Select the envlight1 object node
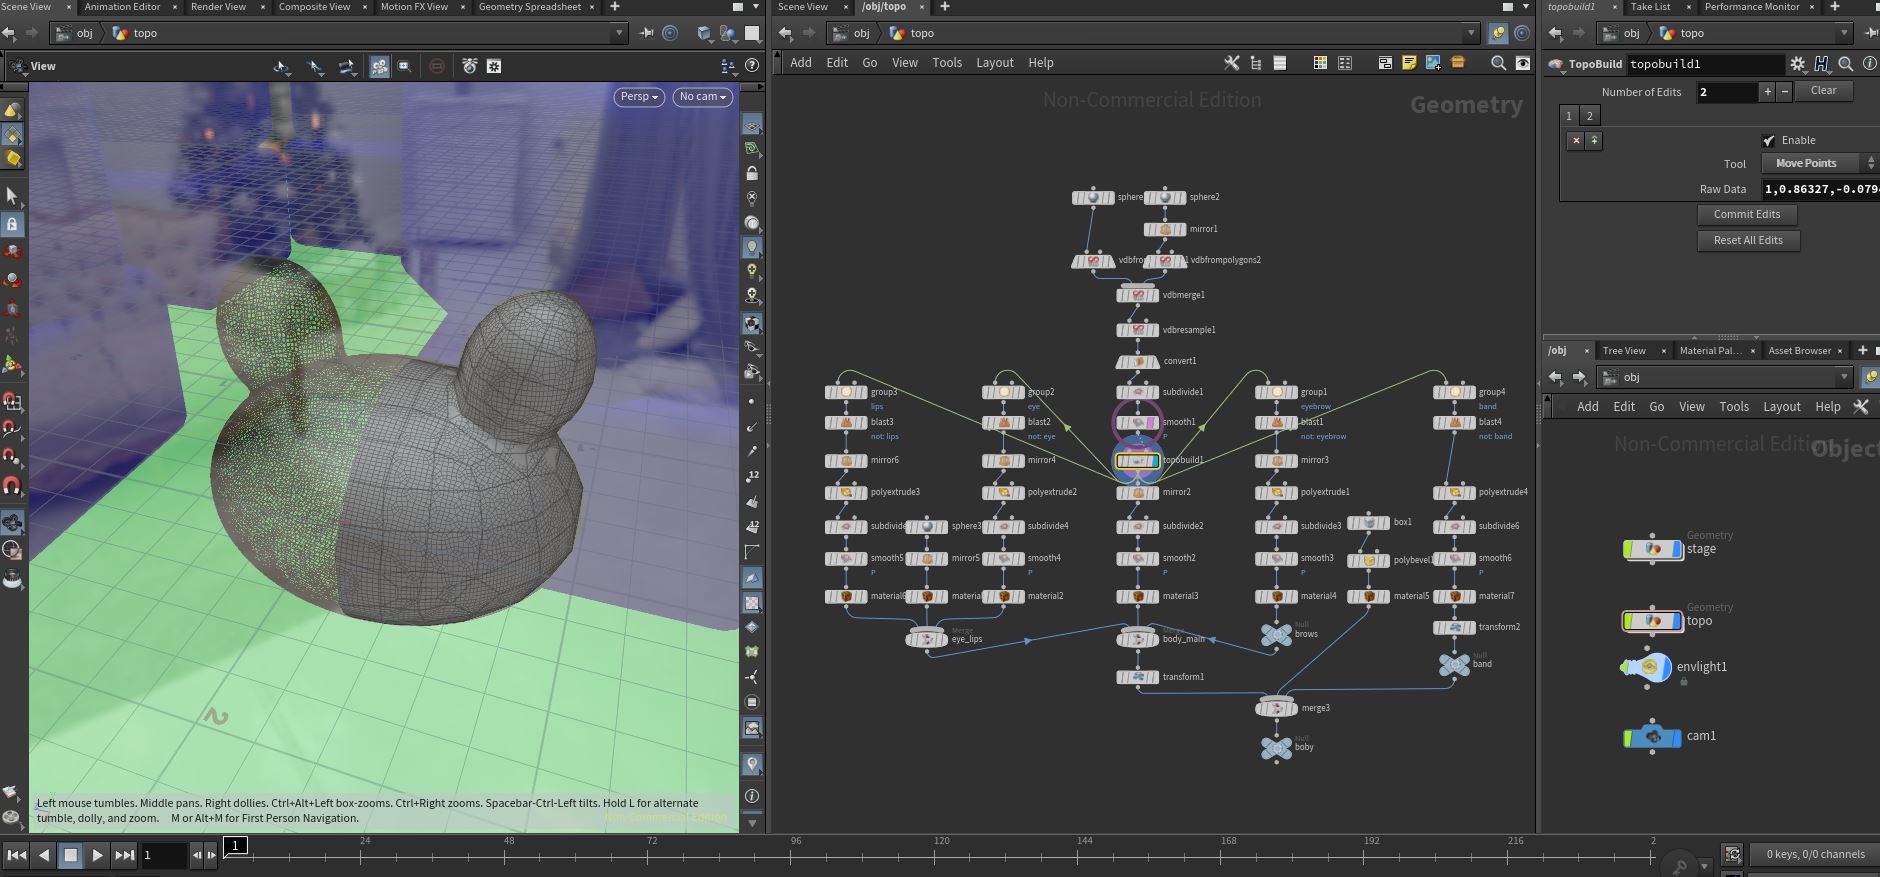The image size is (1880, 877). 1647,667
